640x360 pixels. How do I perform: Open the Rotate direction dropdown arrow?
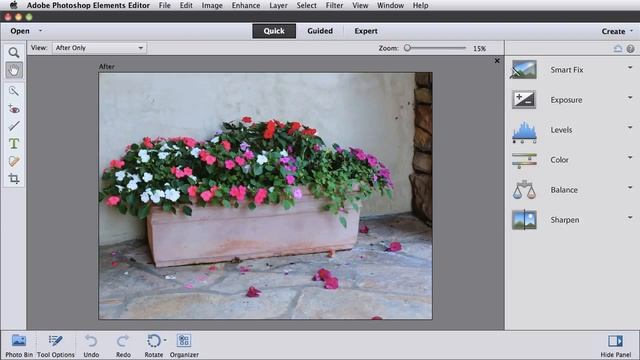pos(164,340)
